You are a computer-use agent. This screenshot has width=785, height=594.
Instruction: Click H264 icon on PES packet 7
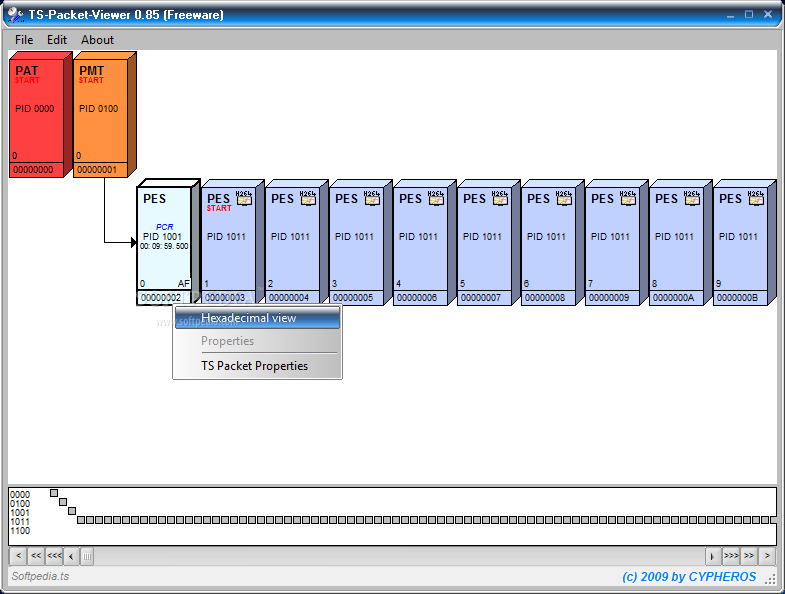point(628,198)
